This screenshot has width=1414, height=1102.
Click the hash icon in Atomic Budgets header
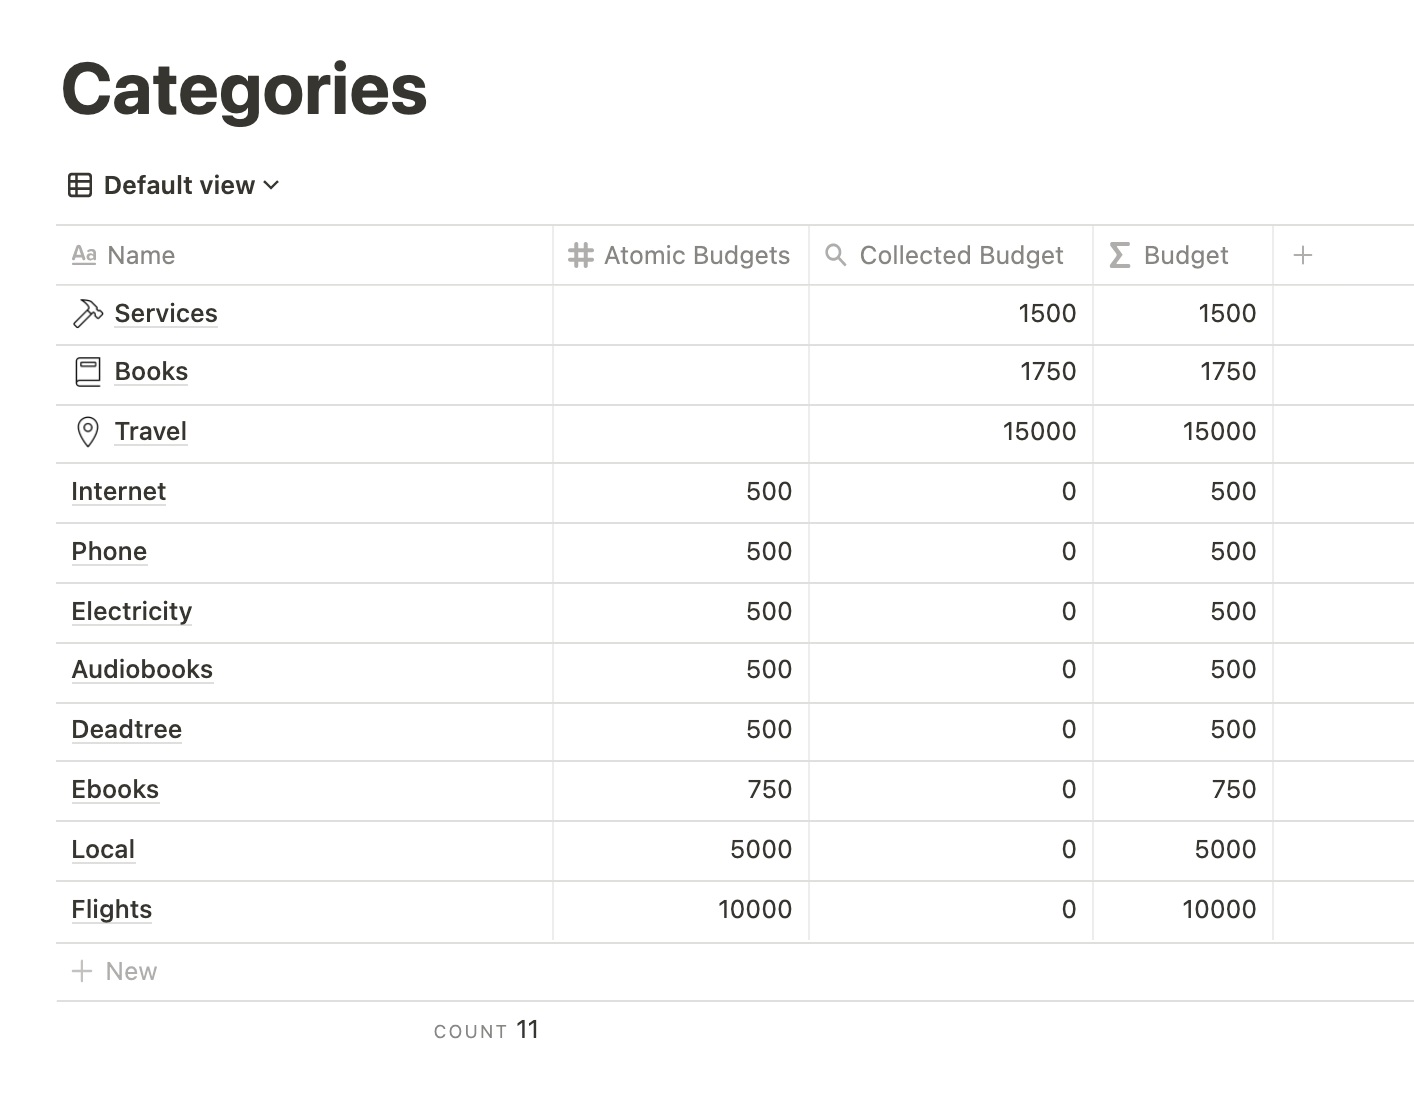tap(581, 256)
